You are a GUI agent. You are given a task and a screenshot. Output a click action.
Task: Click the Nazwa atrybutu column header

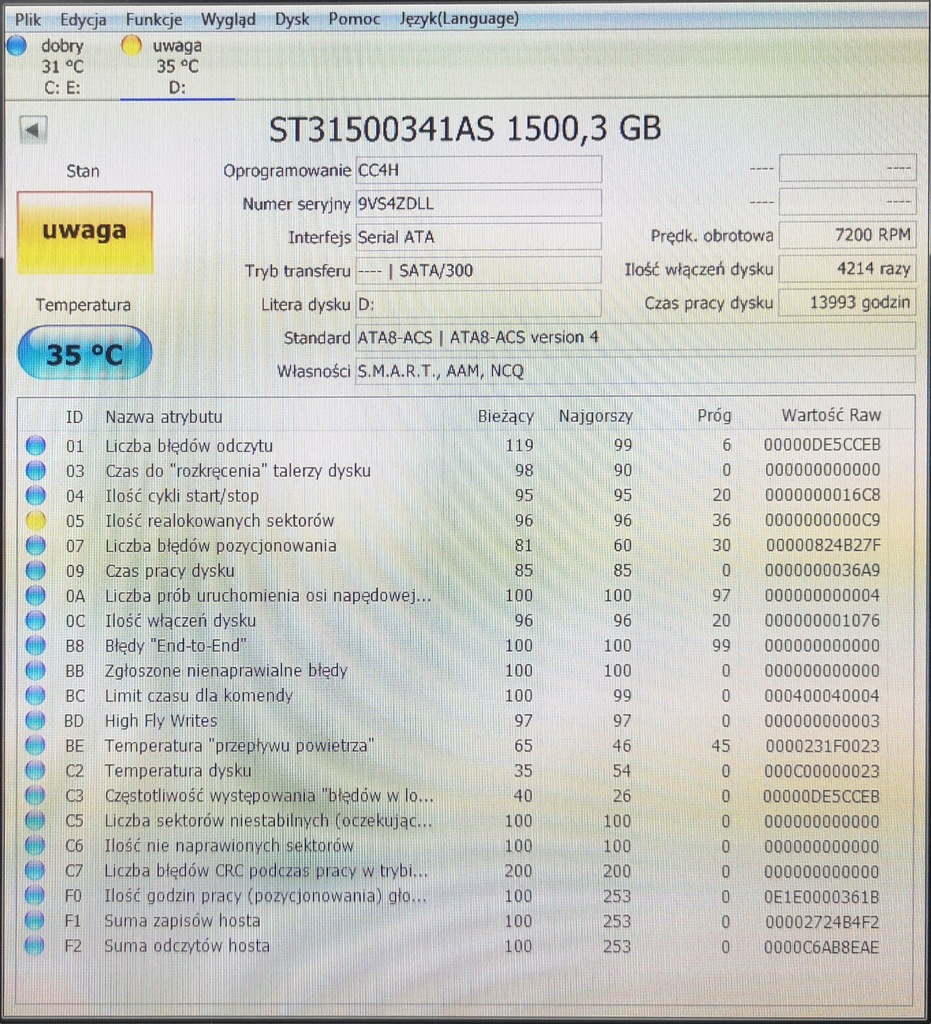[164, 417]
